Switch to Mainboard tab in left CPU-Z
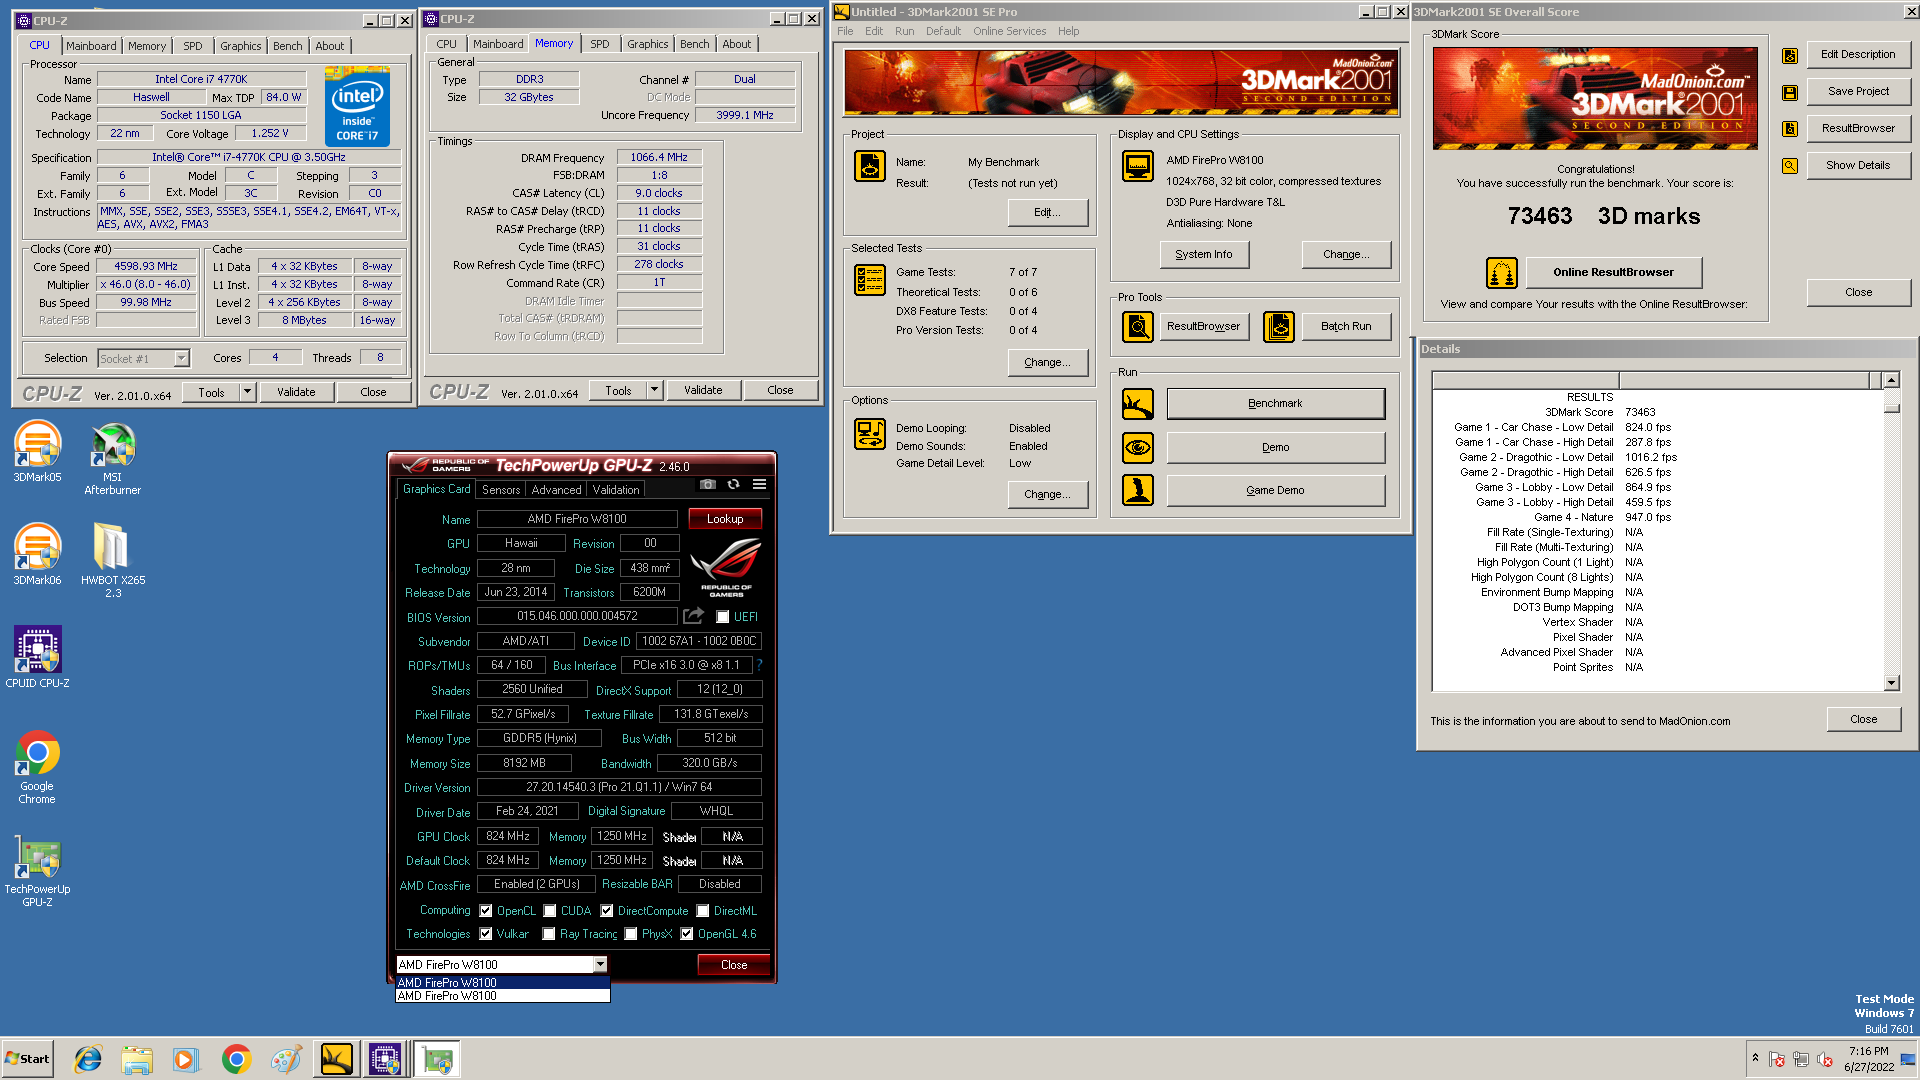The image size is (1920, 1080). pos(91,46)
